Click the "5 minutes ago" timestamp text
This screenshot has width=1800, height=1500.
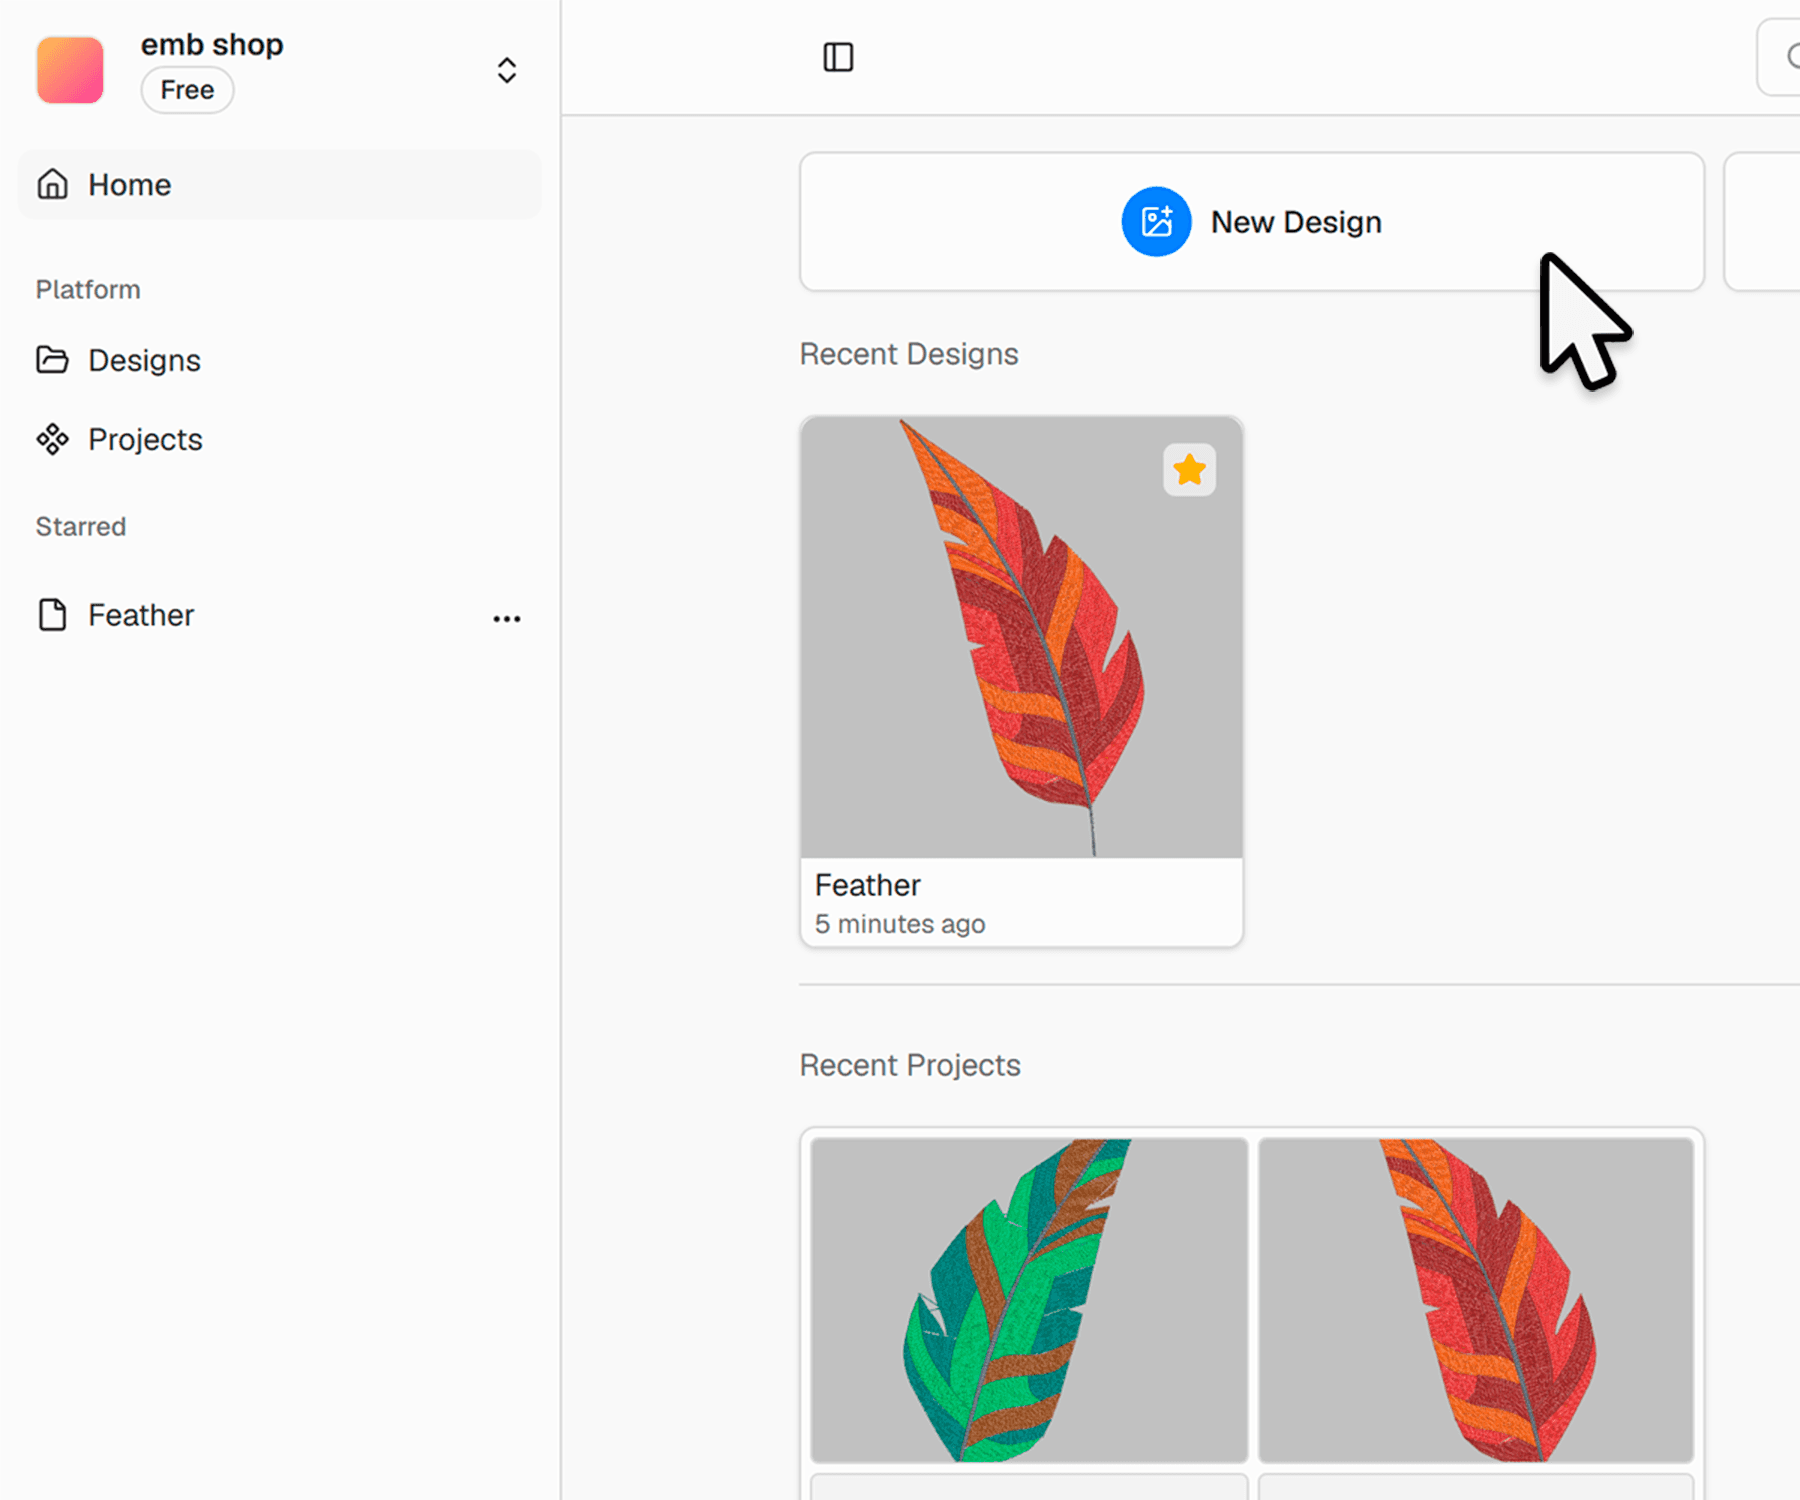(900, 924)
